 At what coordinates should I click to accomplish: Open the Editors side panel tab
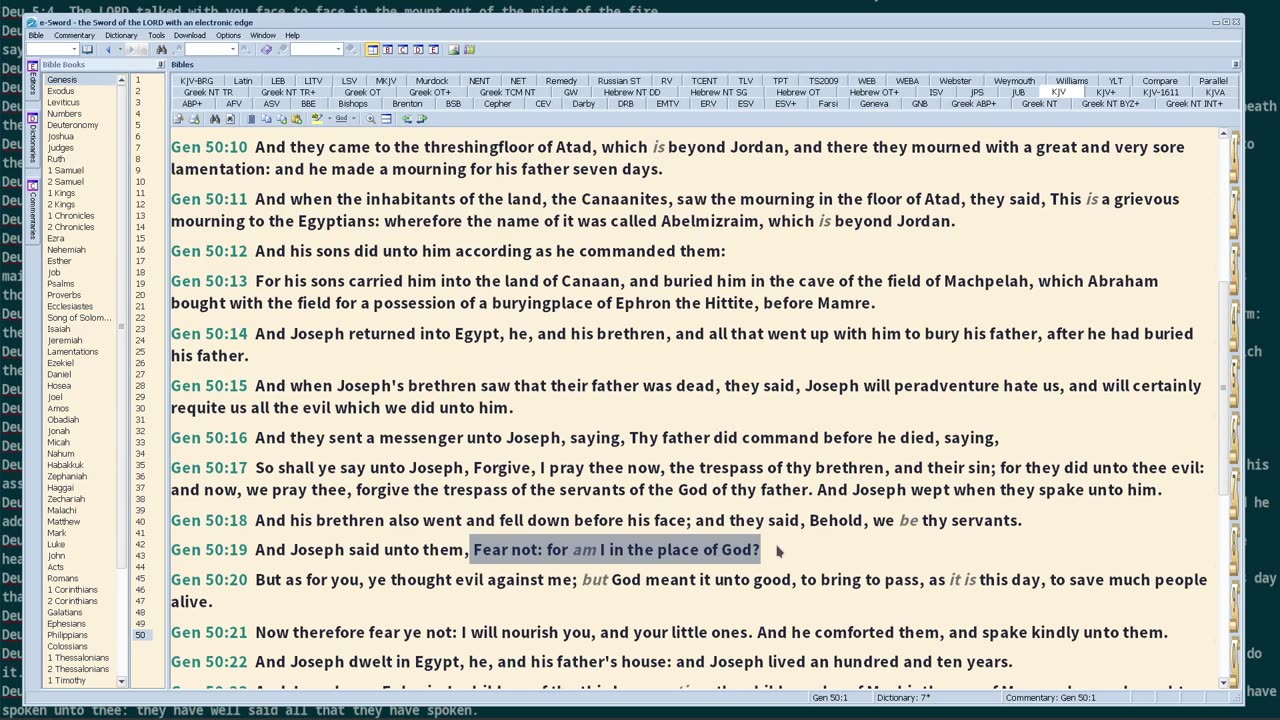(32, 79)
